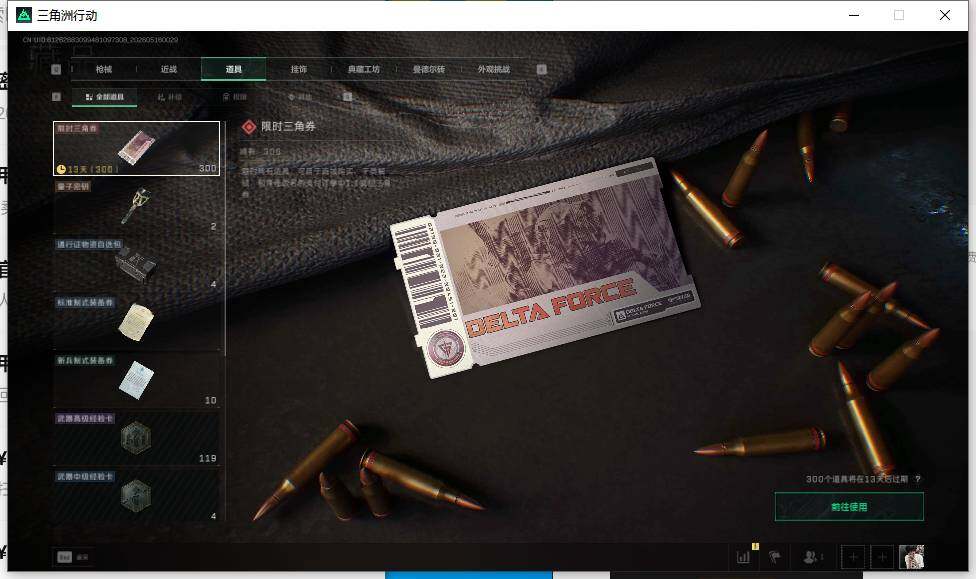The image size is (976, 579).
Task: Switch to the 典藏工坊 tab
Action: [364, 69]
